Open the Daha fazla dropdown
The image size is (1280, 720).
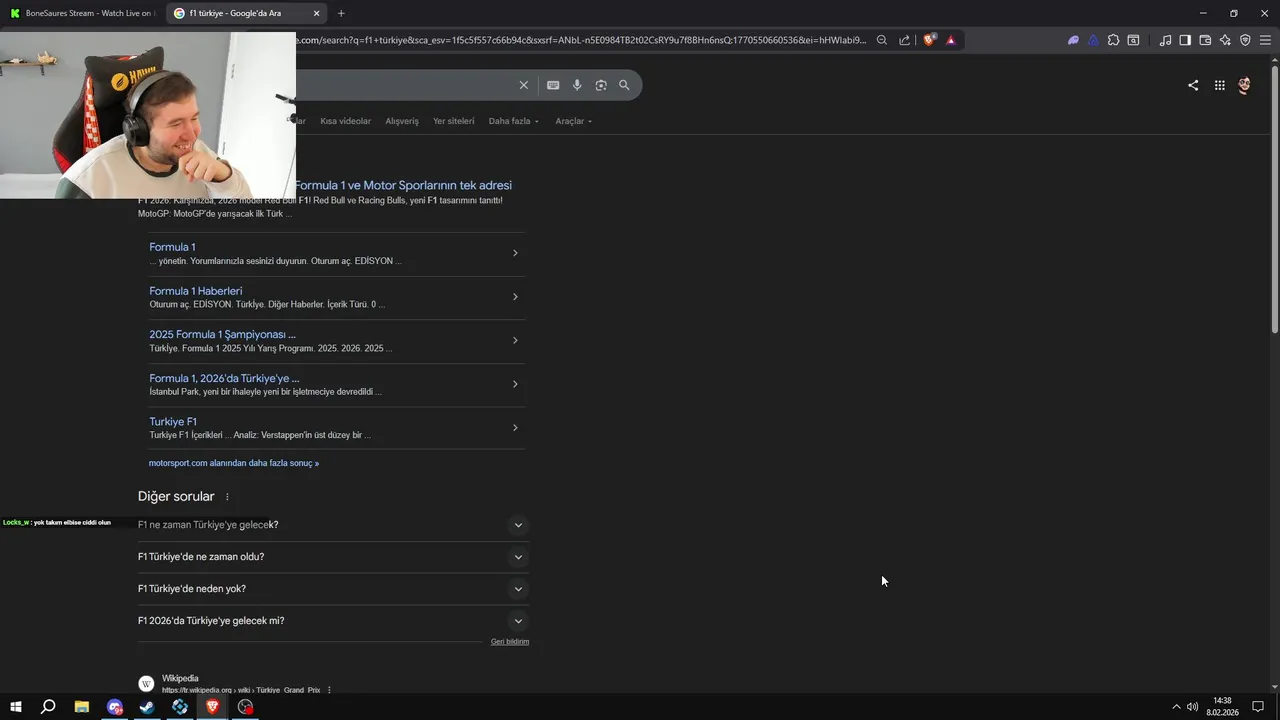(x=513, y=121)
